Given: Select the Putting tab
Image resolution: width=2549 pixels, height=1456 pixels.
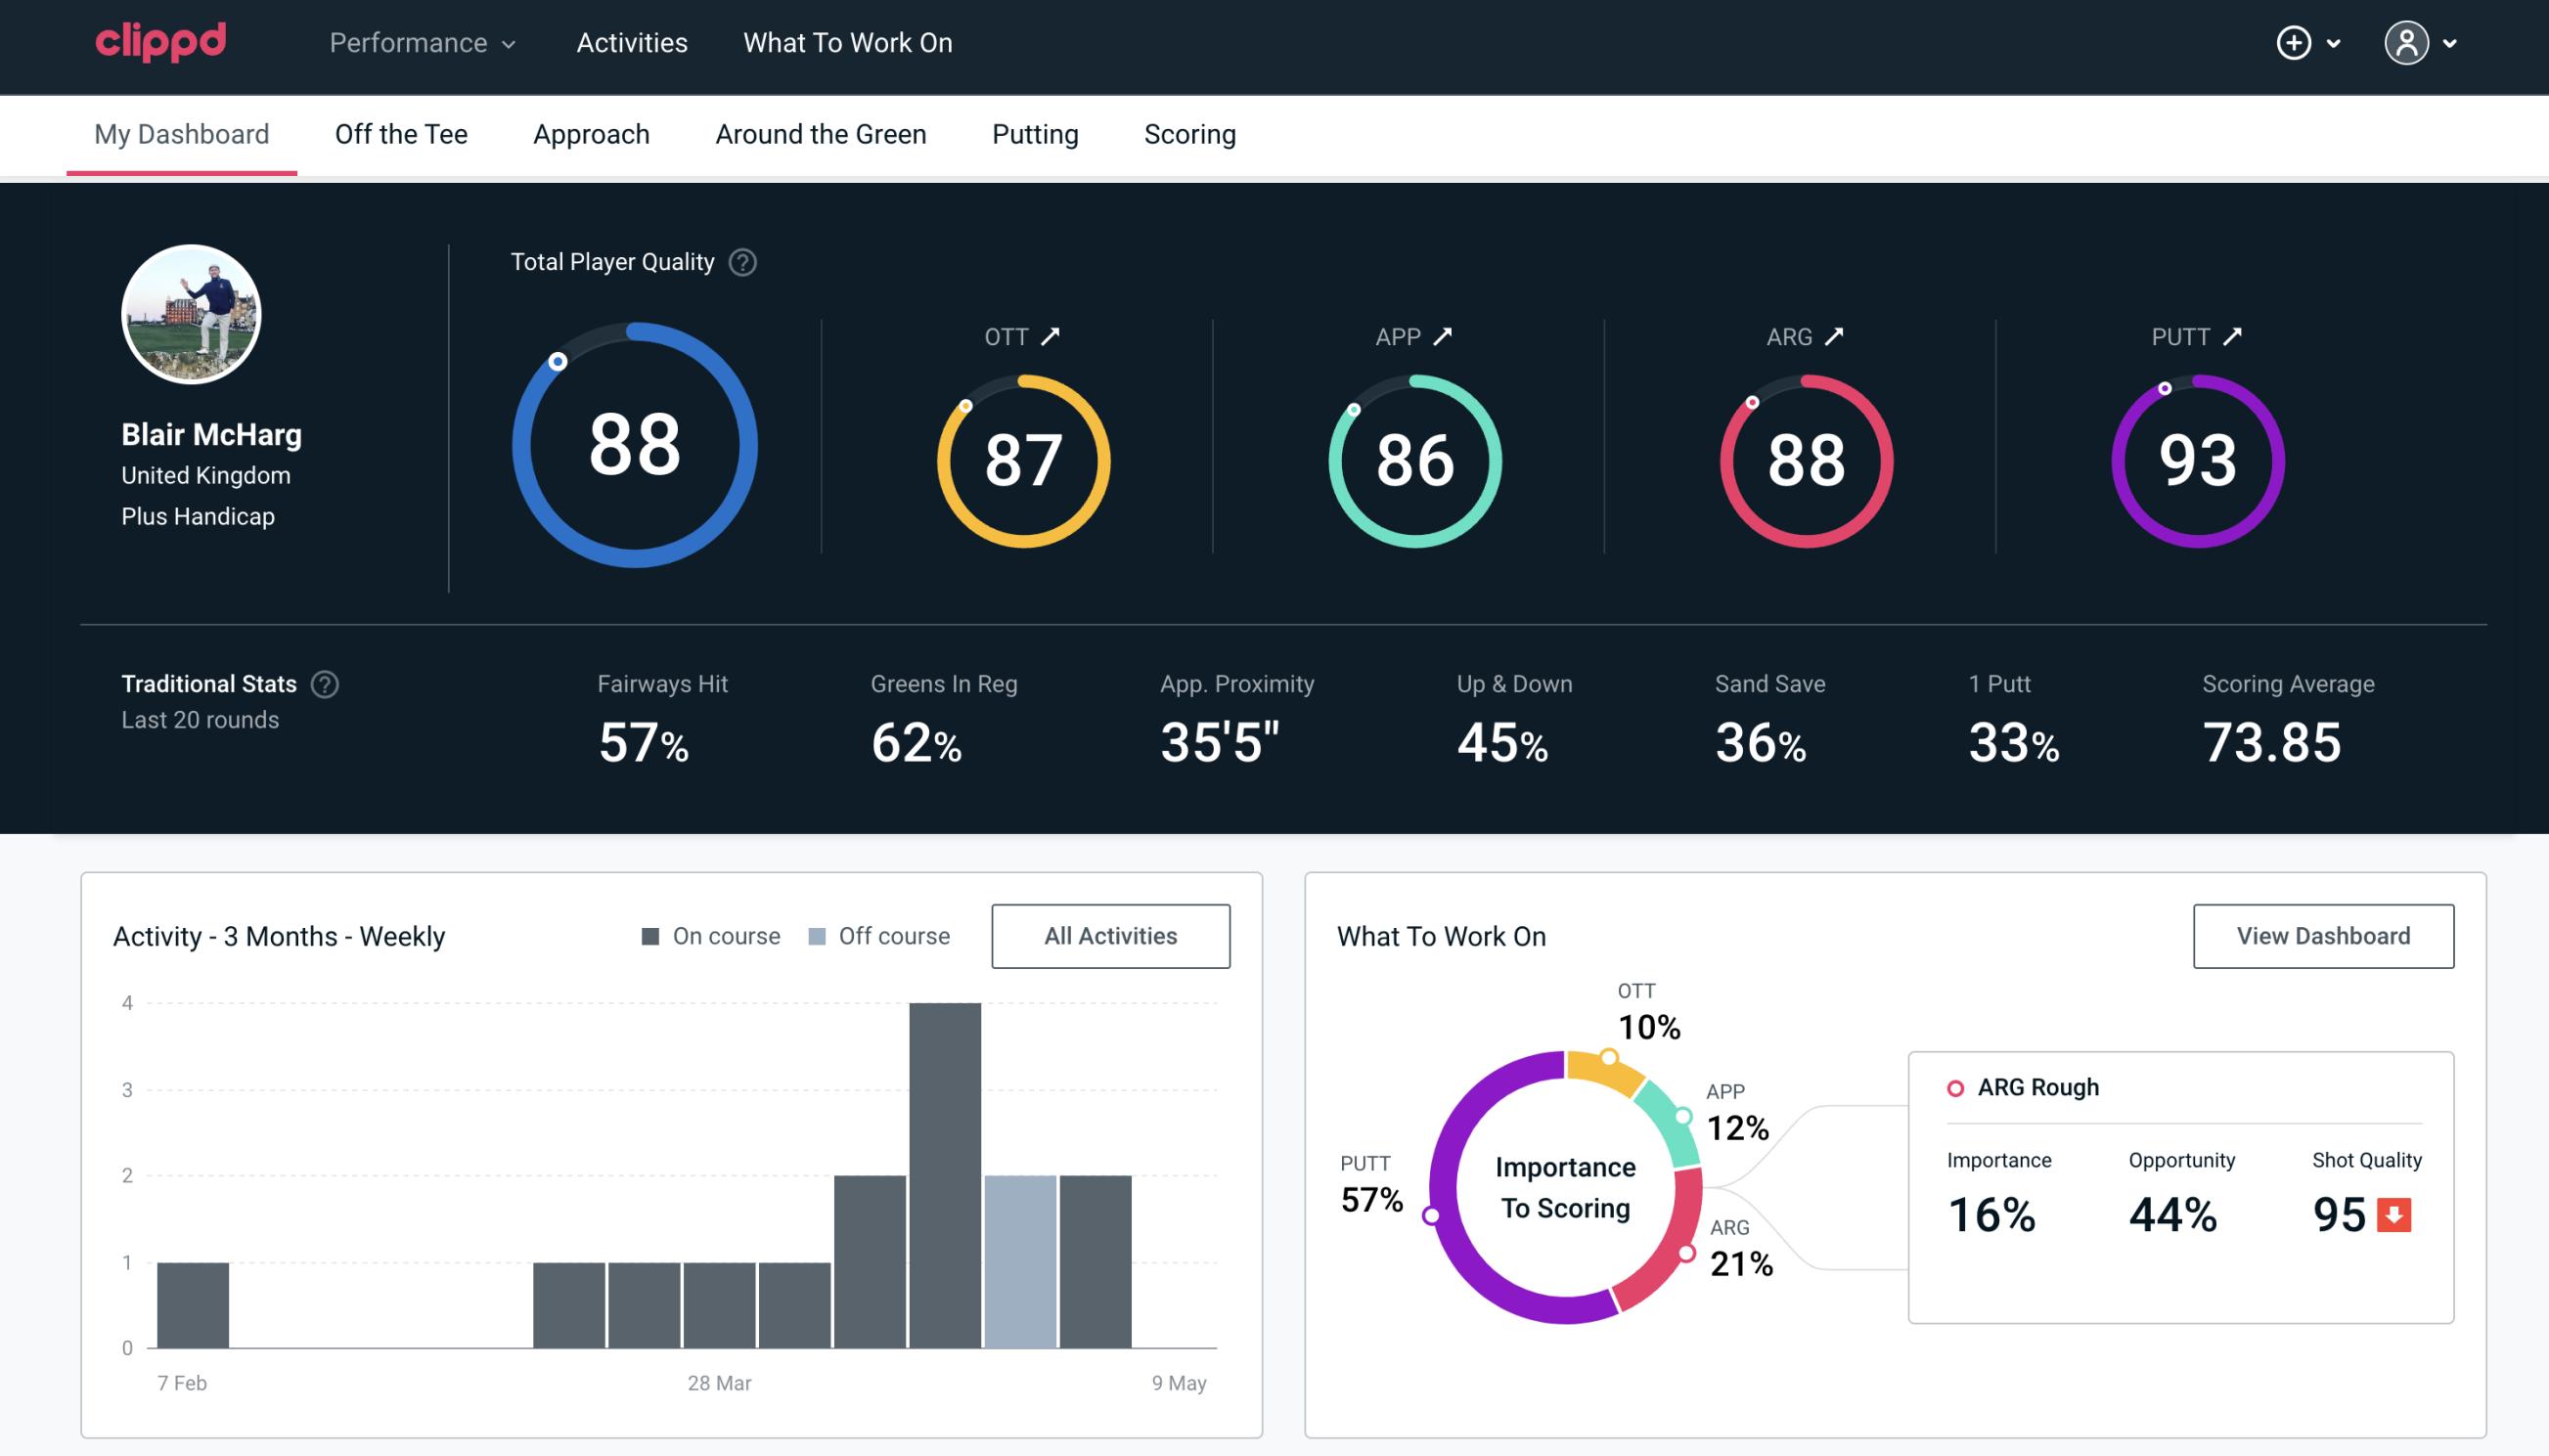Looking at the screenshot, I should click(1033, 133).
